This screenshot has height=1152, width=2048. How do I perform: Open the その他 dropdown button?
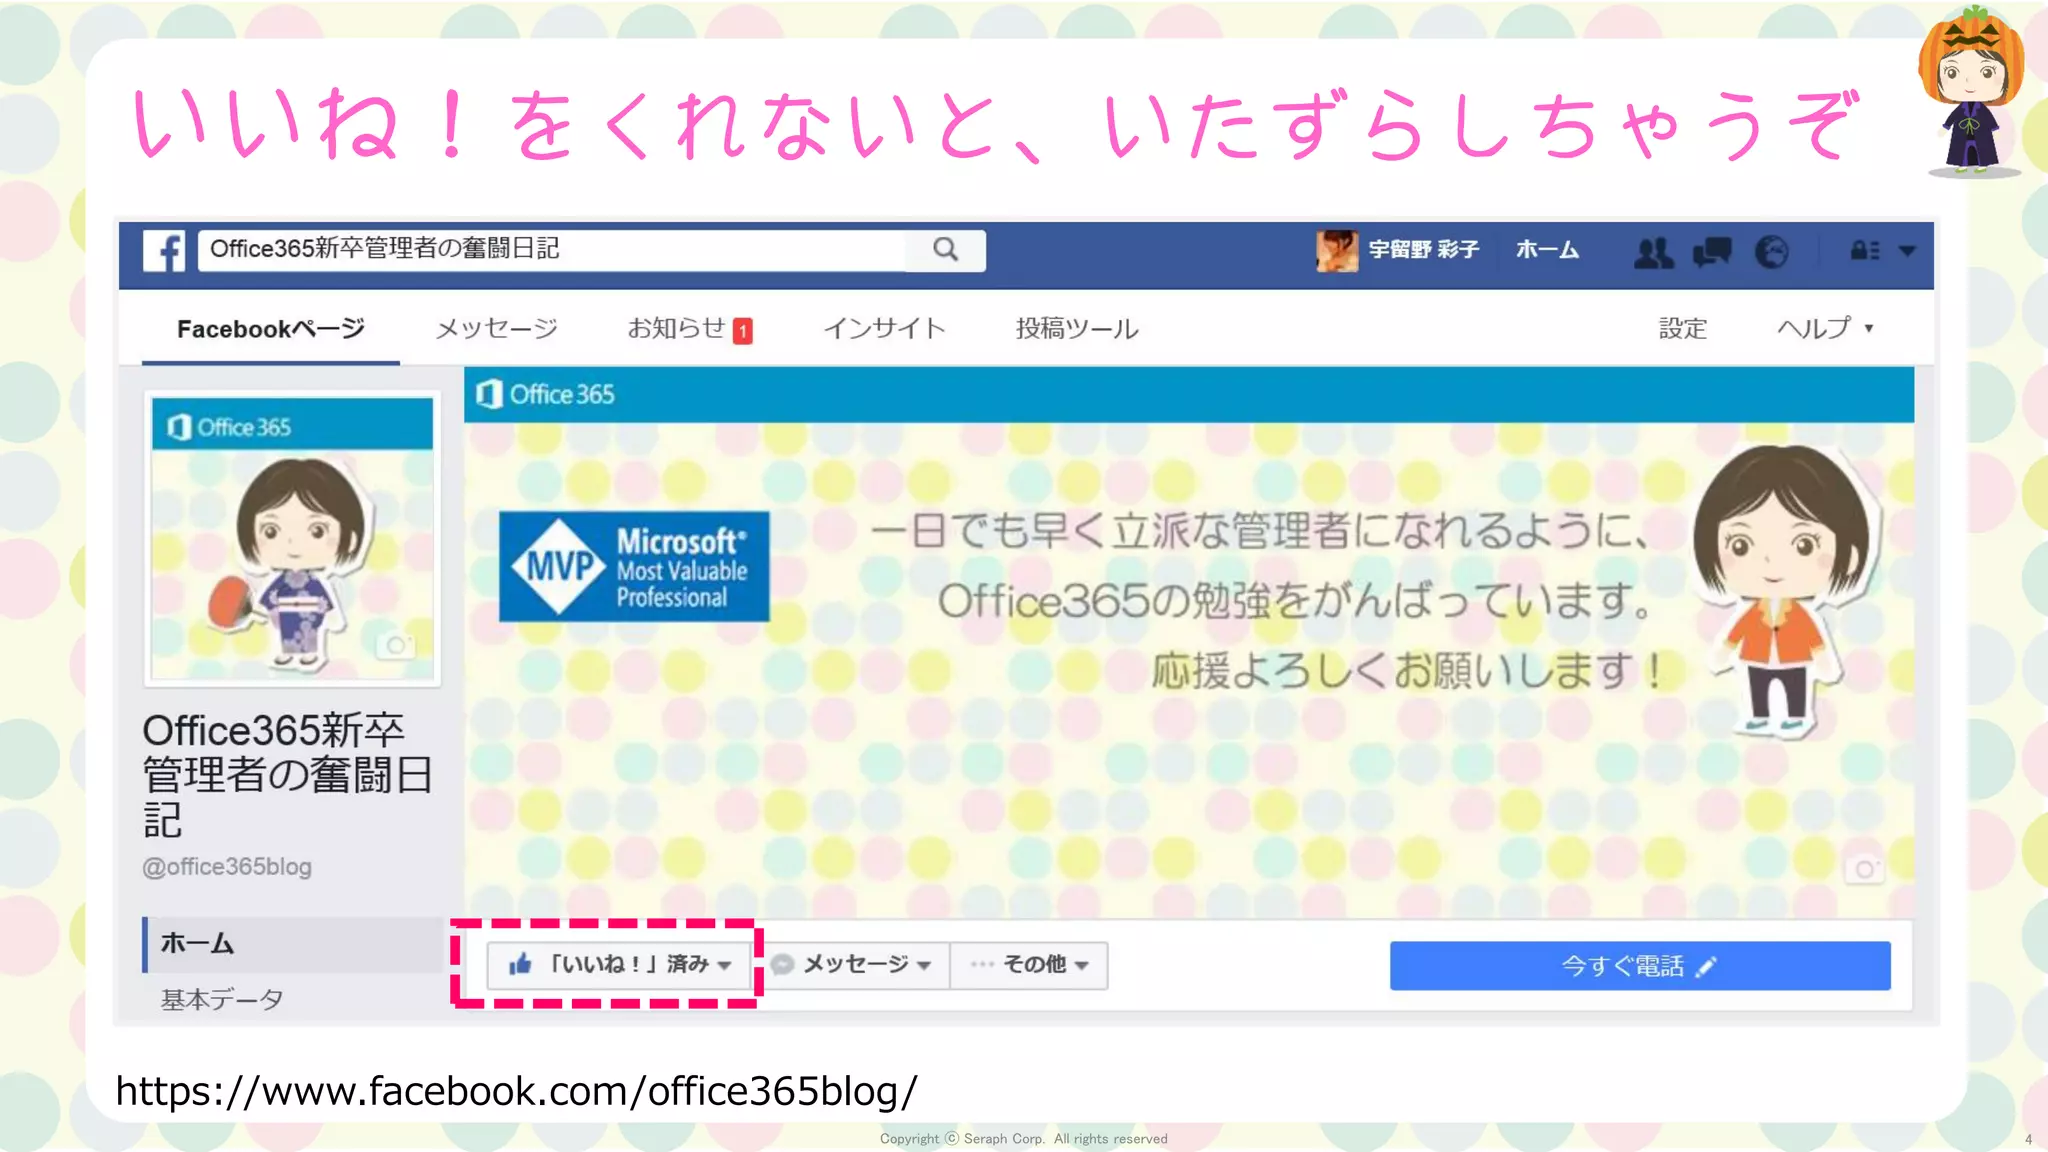click(1030, 965)
